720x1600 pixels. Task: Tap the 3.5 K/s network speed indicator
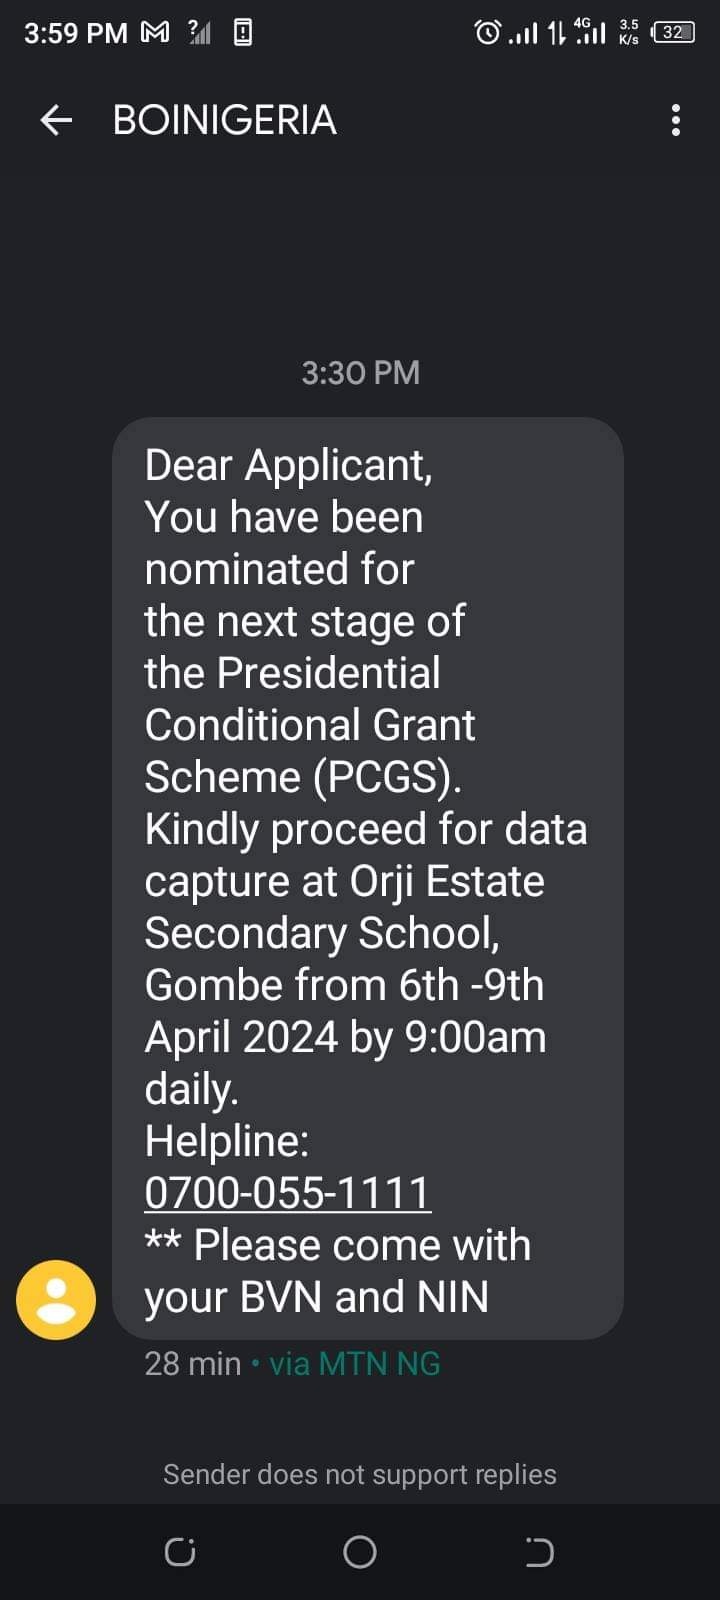(629, 33)
